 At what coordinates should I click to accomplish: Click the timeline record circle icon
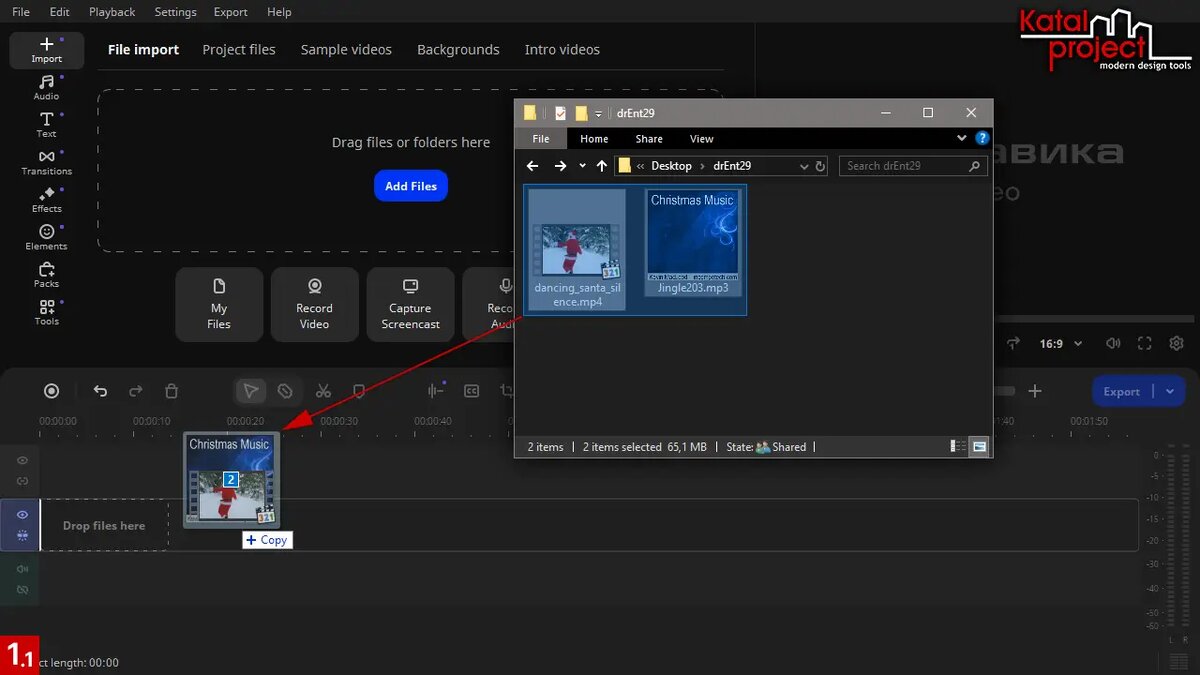[x=52, y=391]
